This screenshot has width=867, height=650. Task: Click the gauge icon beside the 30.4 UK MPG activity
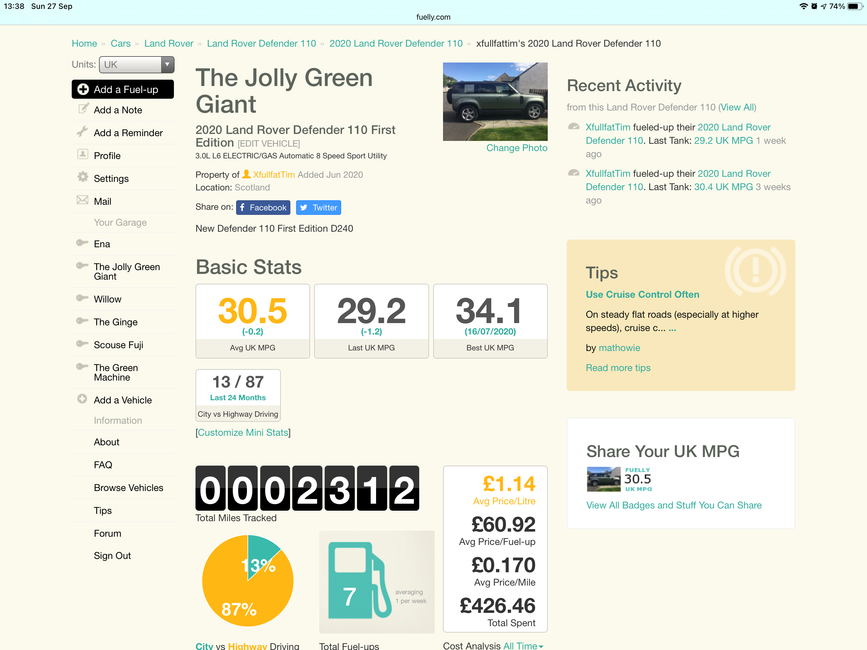coord(573,173)
